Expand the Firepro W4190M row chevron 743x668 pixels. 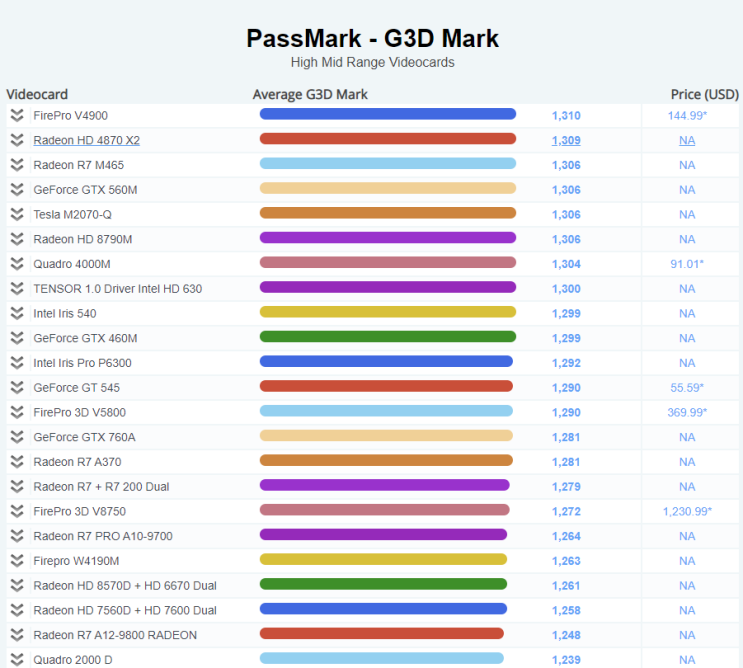[x=17, y=561]
